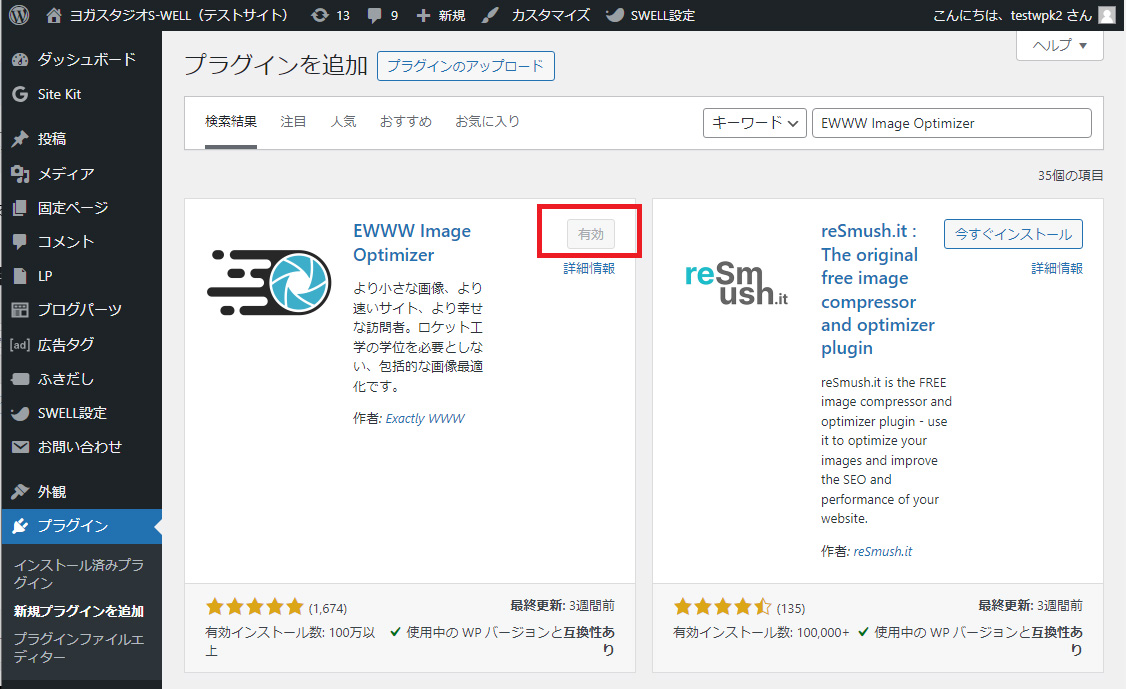The image size is (1127, 689).
Task: Click the 投稿 pin icon
Action: click(20, 139)
